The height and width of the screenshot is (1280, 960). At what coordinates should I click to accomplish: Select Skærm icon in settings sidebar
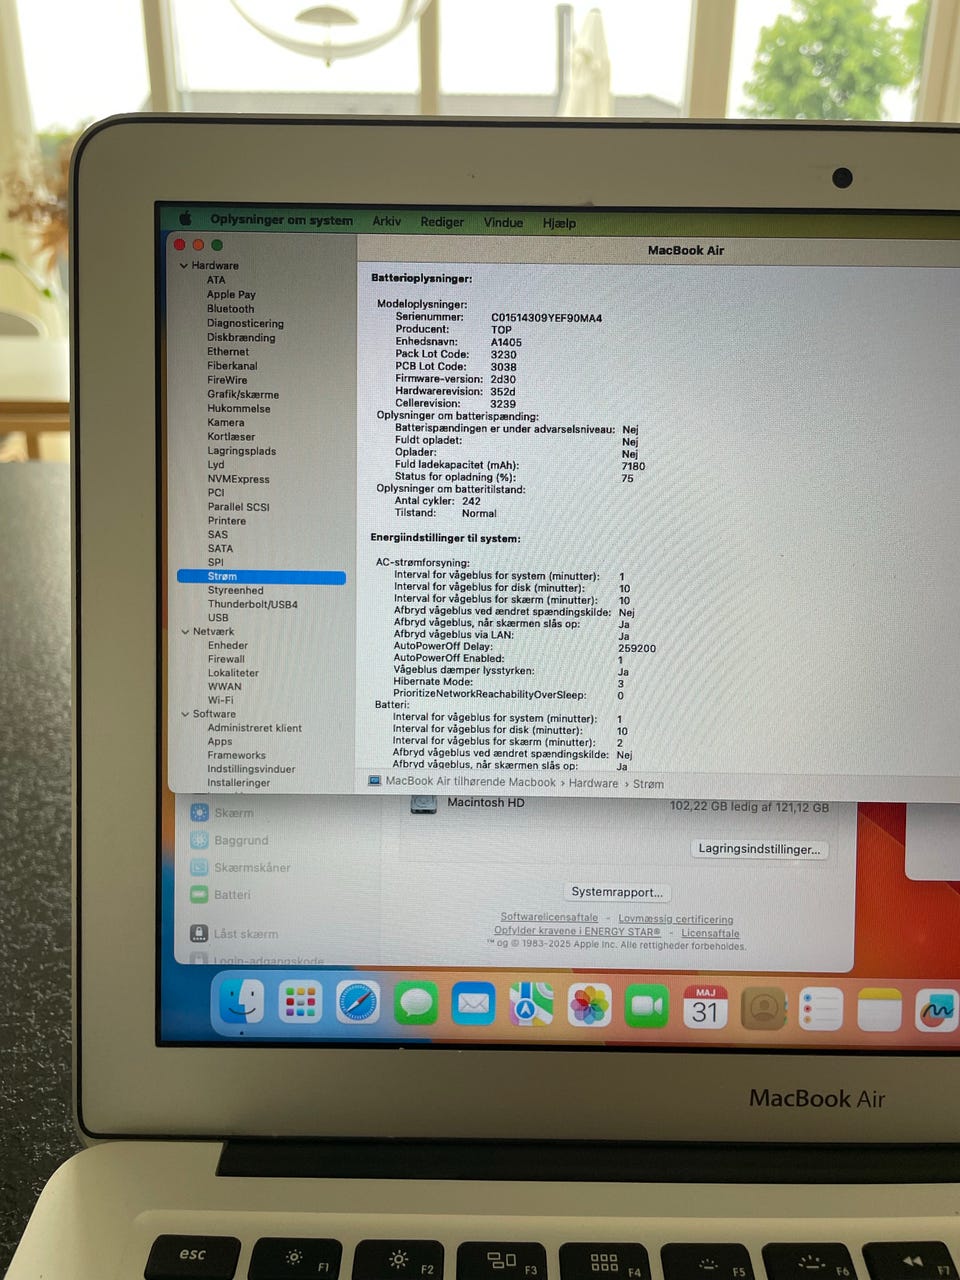point(199,813)
